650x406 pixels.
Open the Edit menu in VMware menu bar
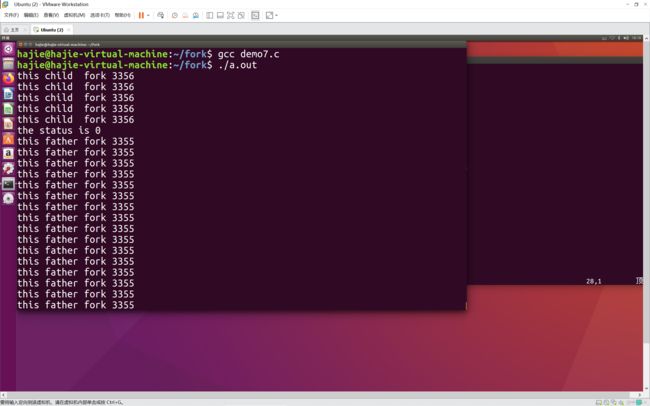point(31,15)
